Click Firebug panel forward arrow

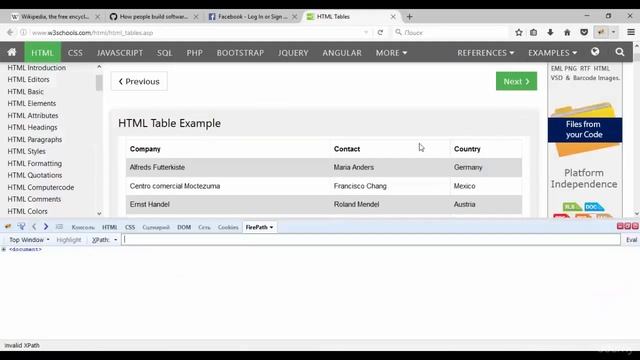(x=46, y=227)
